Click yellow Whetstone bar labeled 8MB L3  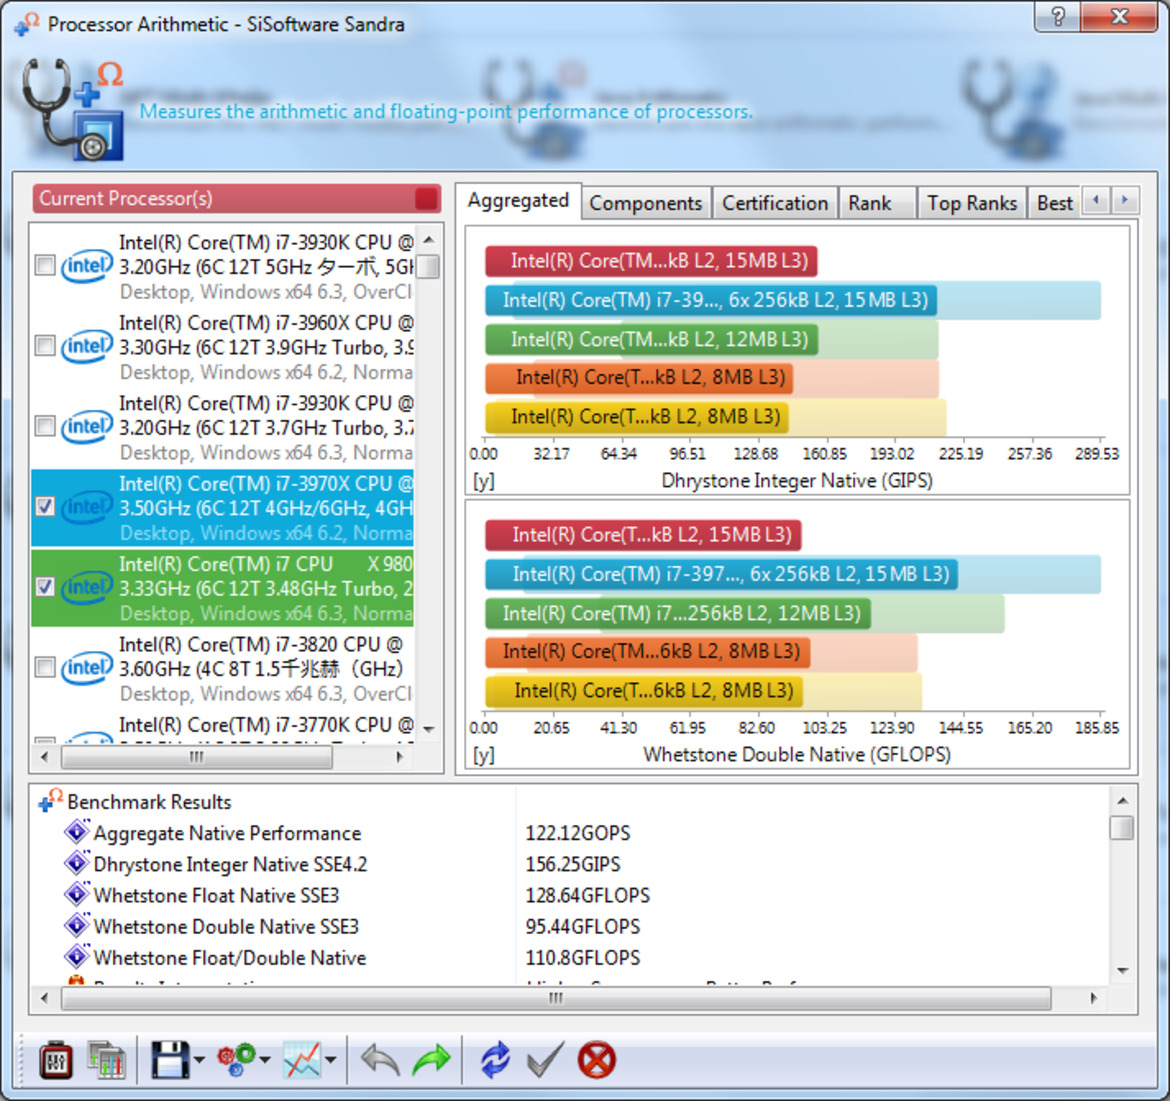tap(644, 691)
